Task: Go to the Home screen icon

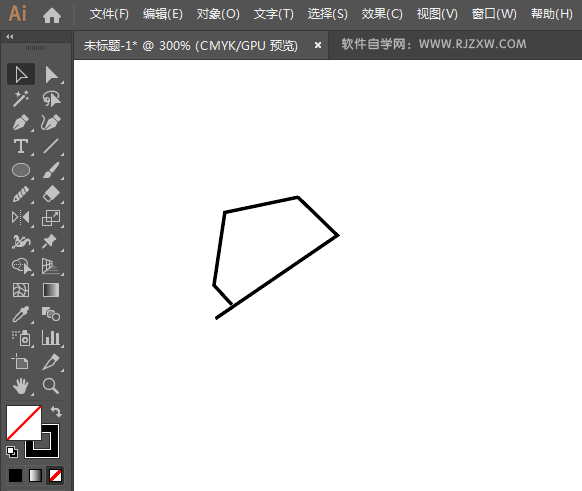Action: [52, 15]
